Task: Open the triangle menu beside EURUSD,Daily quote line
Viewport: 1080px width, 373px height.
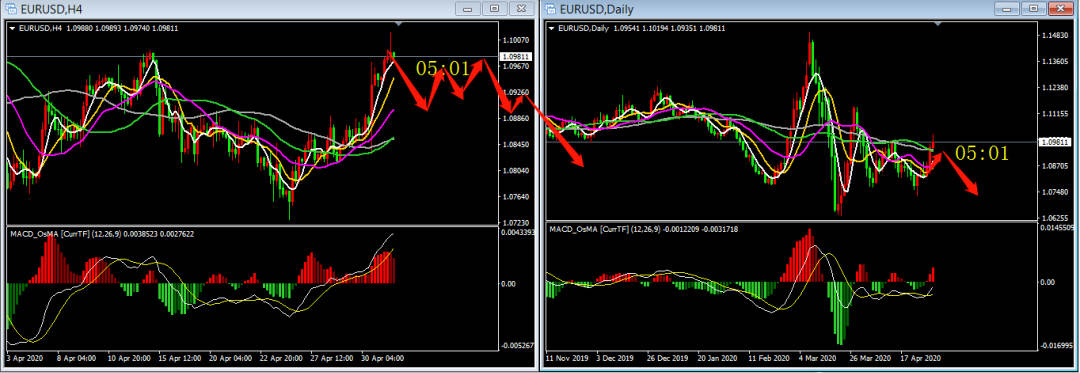Action: pos(552,28)
